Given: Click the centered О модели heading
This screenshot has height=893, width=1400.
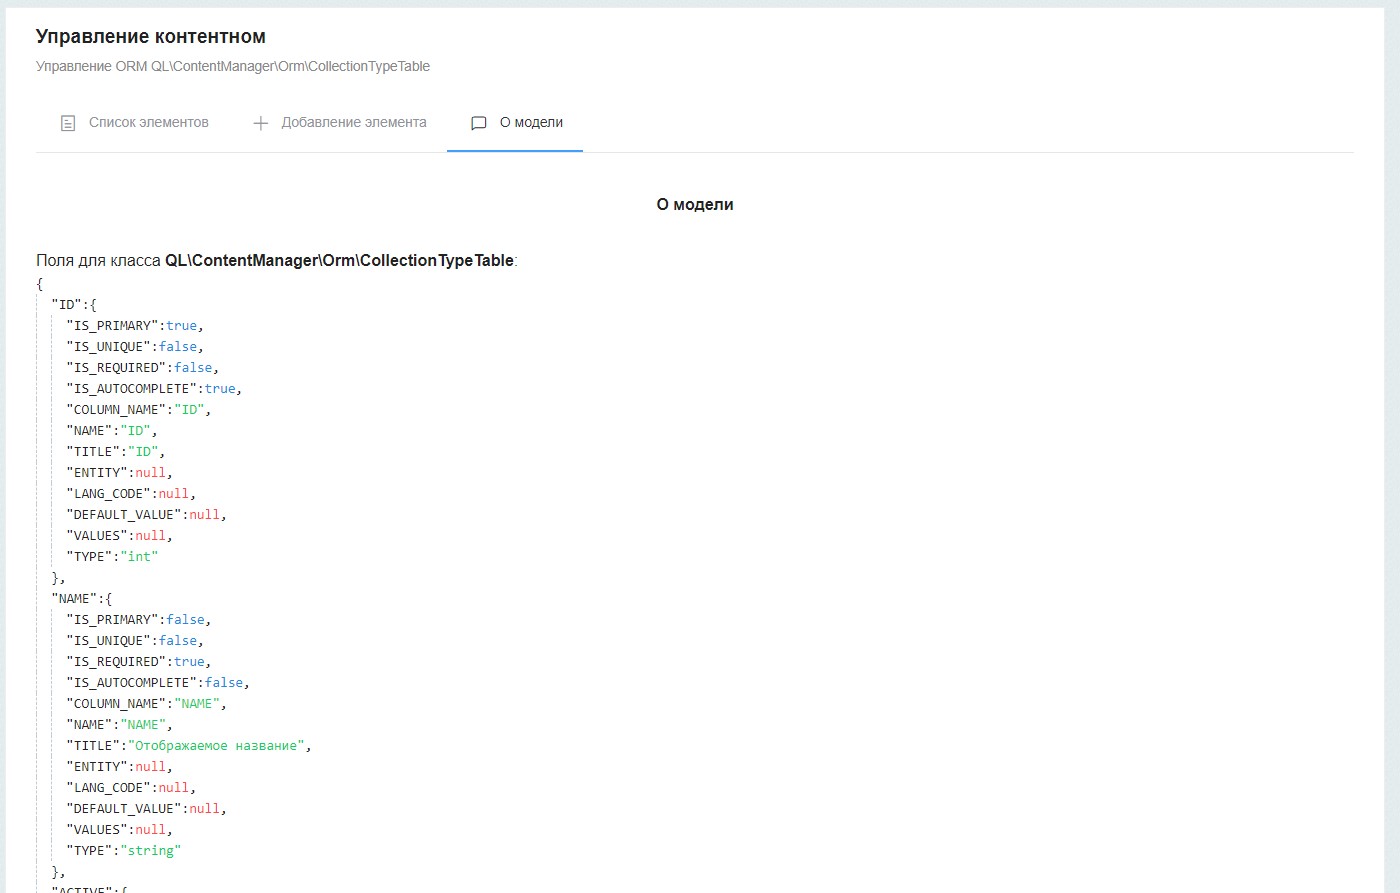Looking at the screenshot, I should click(x=695, y=204).
